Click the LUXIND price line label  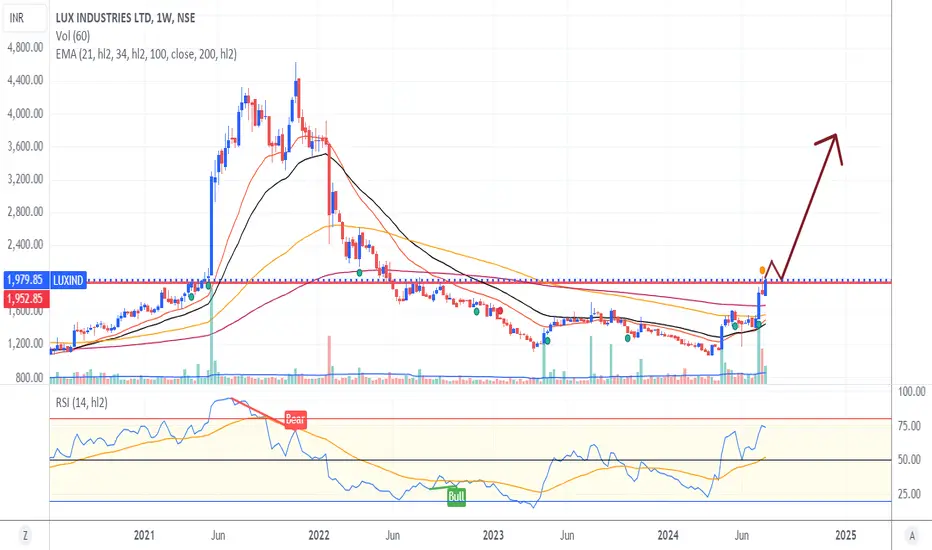[68, 280]
